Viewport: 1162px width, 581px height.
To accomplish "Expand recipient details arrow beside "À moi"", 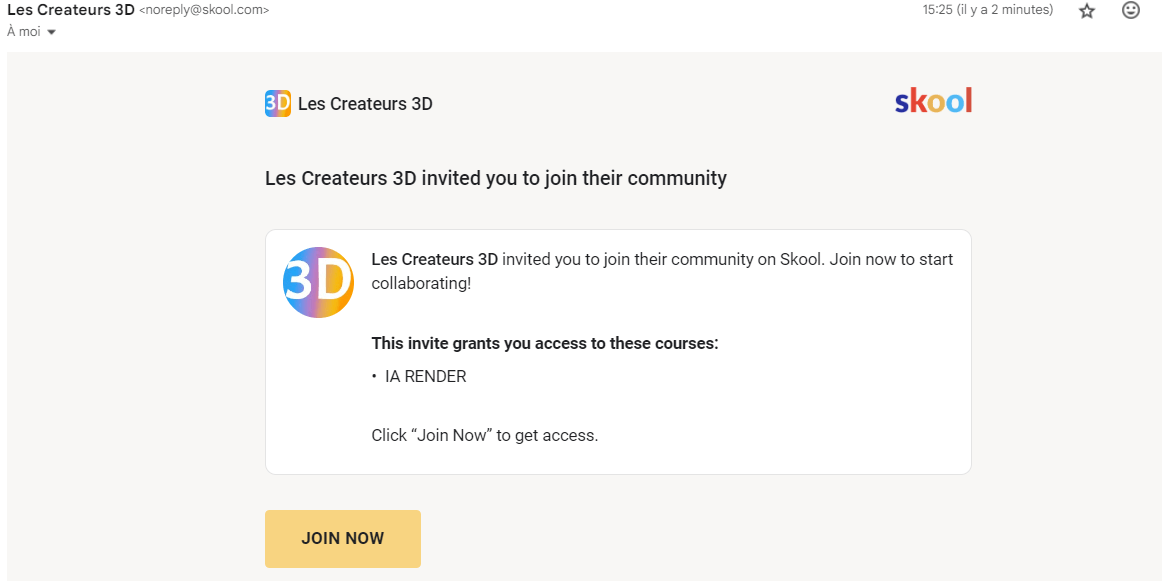I will click(51, 33).
